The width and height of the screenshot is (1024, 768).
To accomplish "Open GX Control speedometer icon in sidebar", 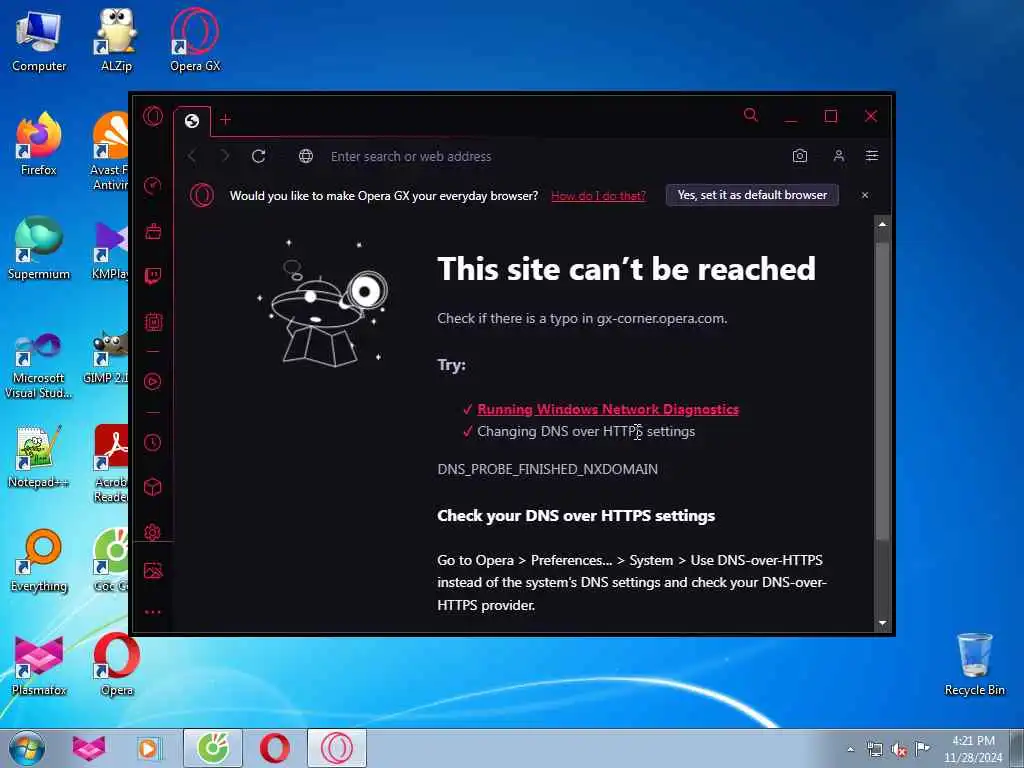I will [x=153, y=185].
